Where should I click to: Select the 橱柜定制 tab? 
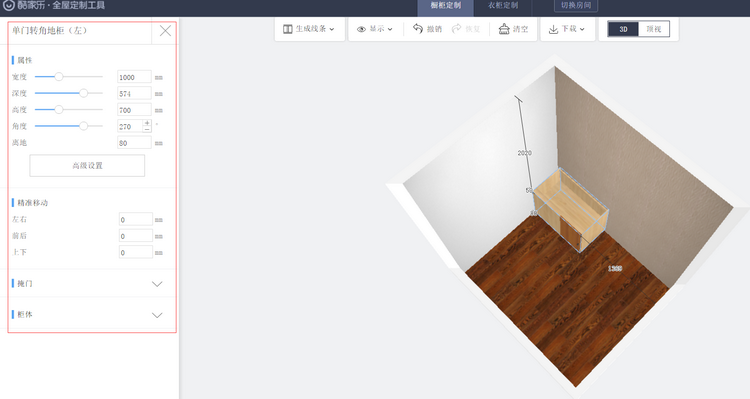(445, 6)
